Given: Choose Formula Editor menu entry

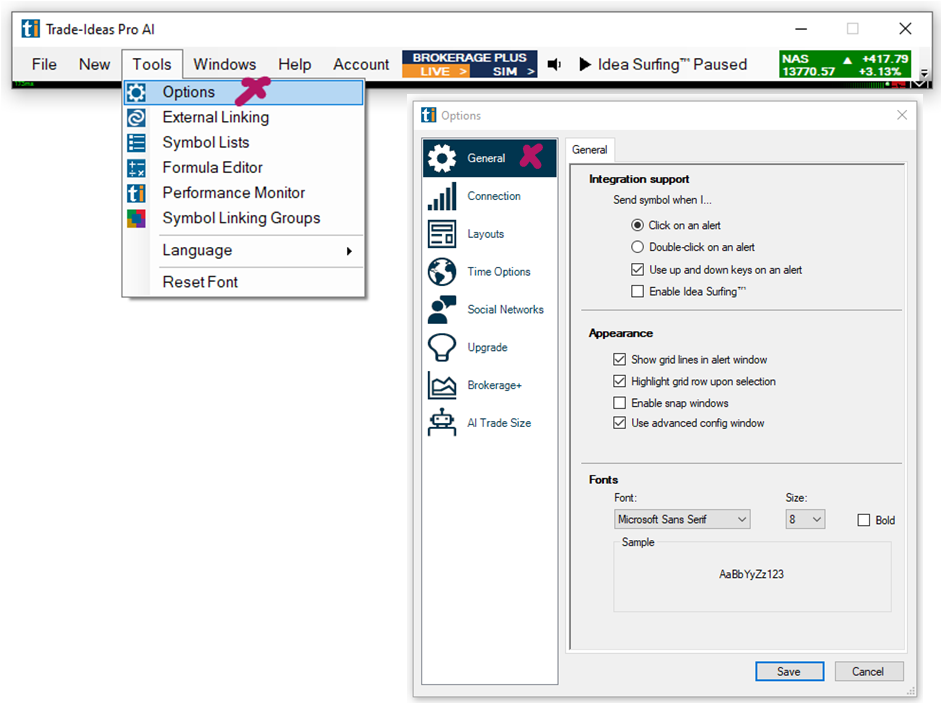Looking at the screenshot, I should coord(244,168).
